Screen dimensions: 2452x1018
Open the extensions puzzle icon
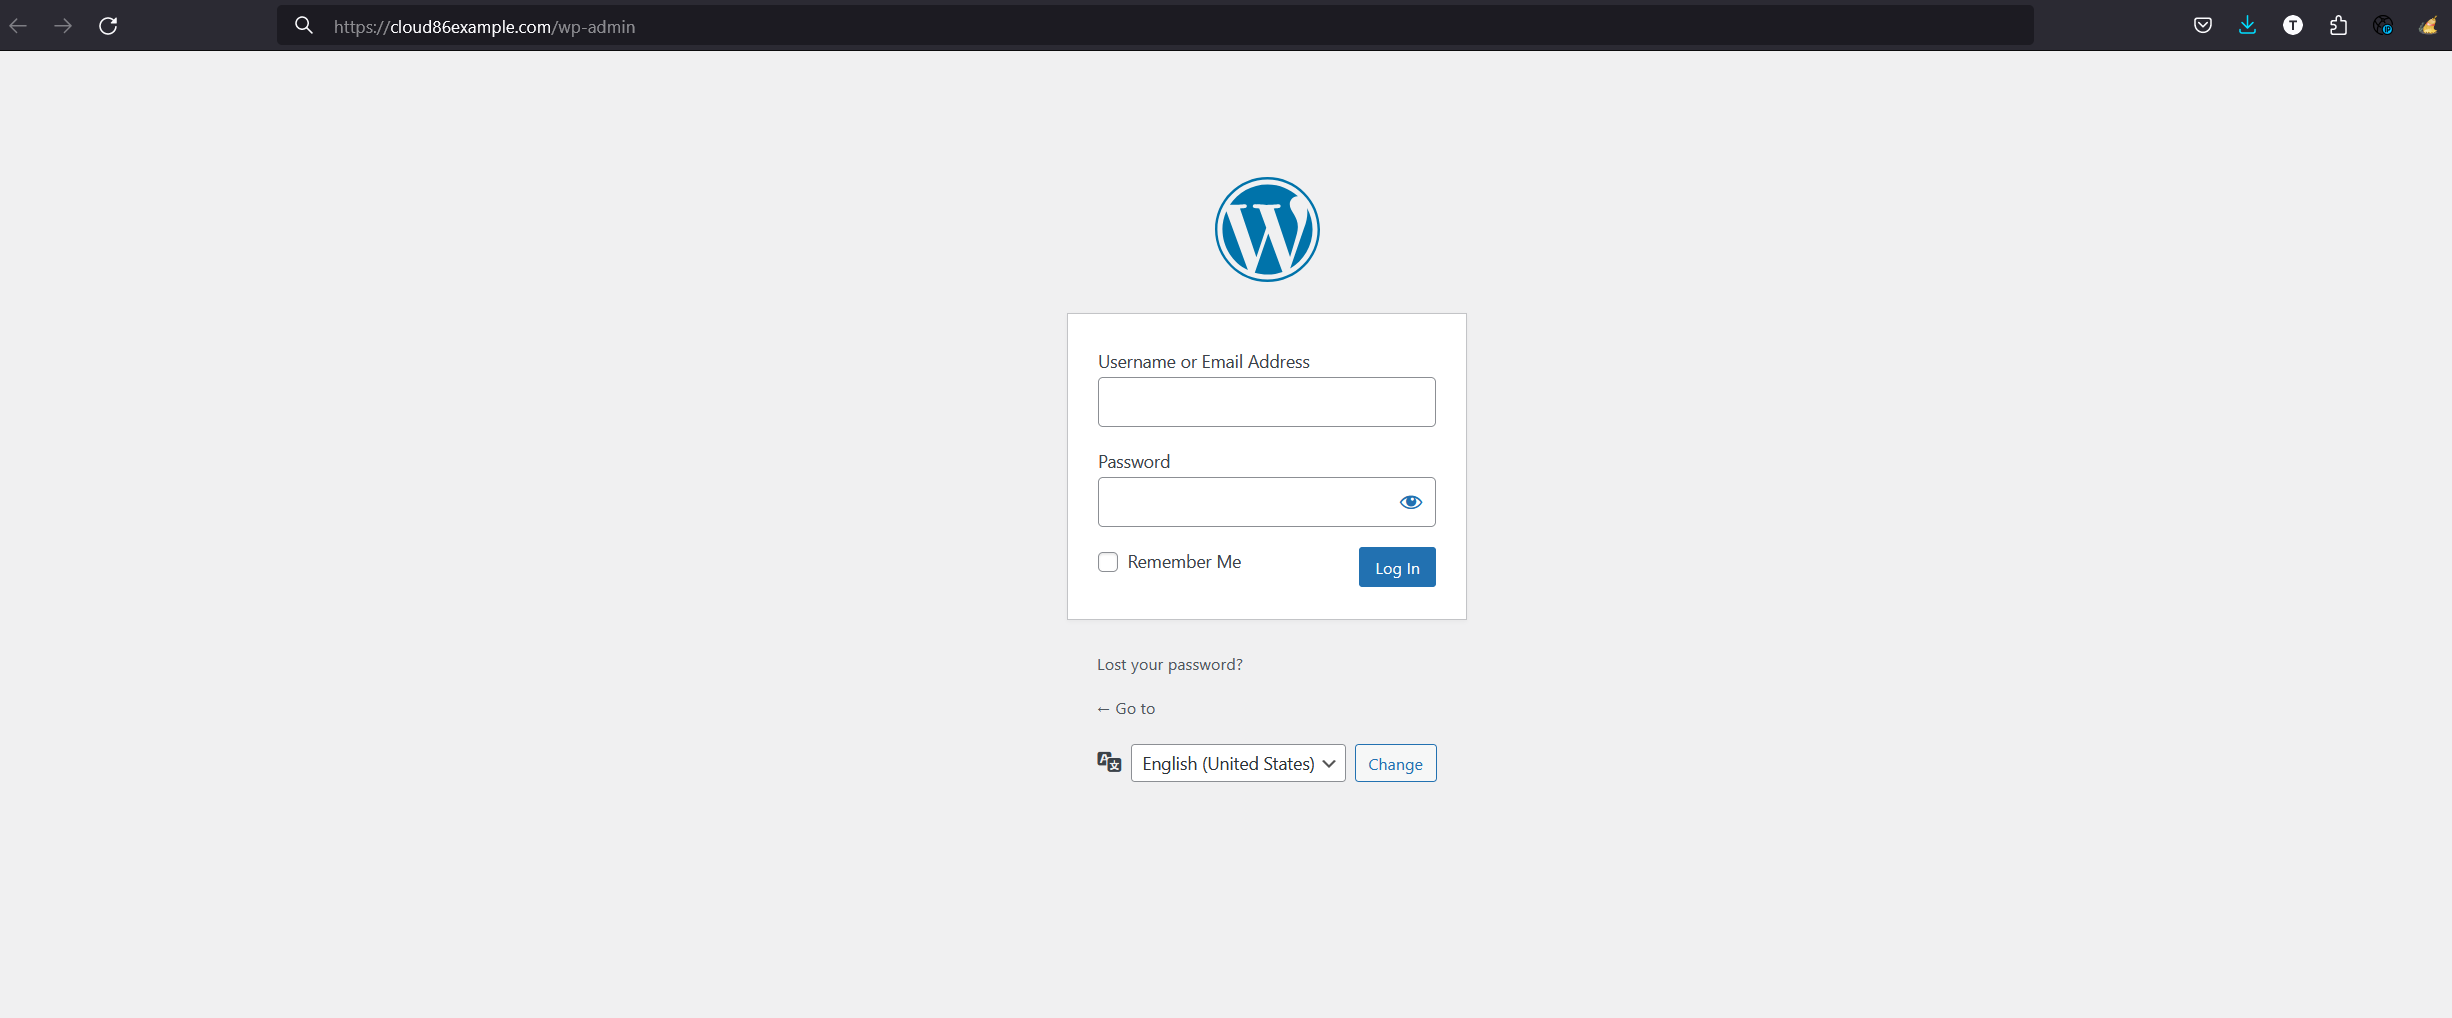tap(2338, 26)
